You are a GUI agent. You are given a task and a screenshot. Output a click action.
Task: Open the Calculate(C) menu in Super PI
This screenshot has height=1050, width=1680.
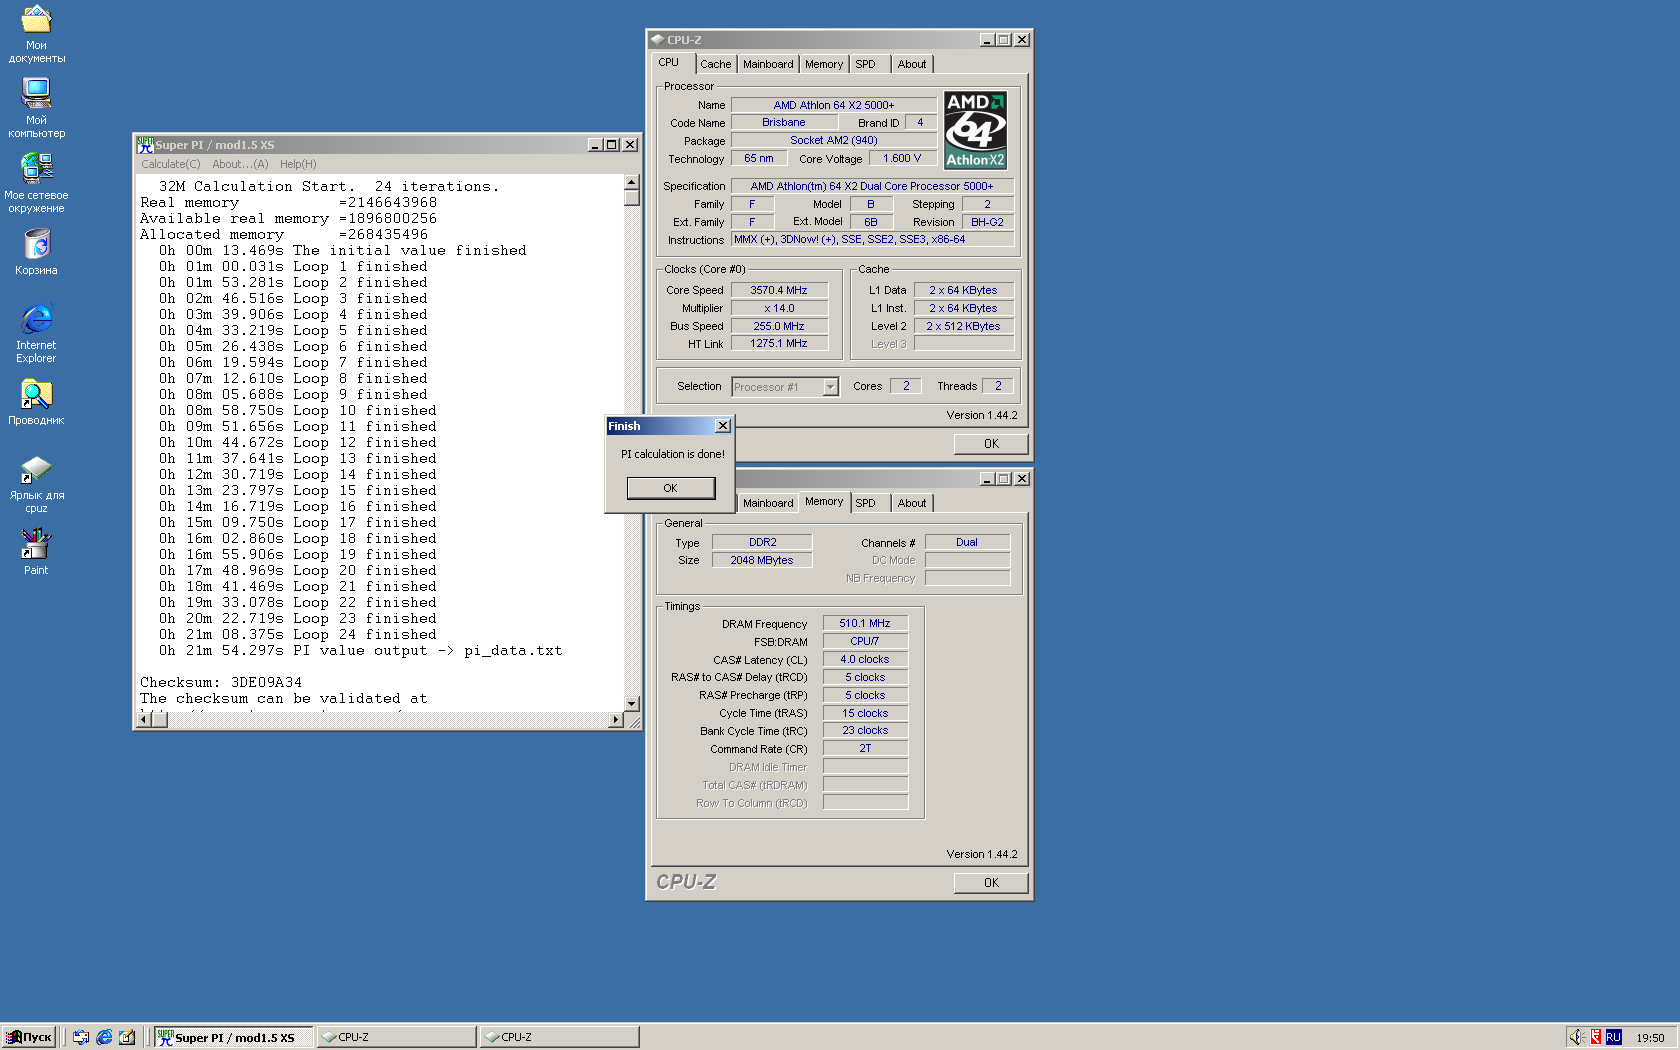(171, 164)
